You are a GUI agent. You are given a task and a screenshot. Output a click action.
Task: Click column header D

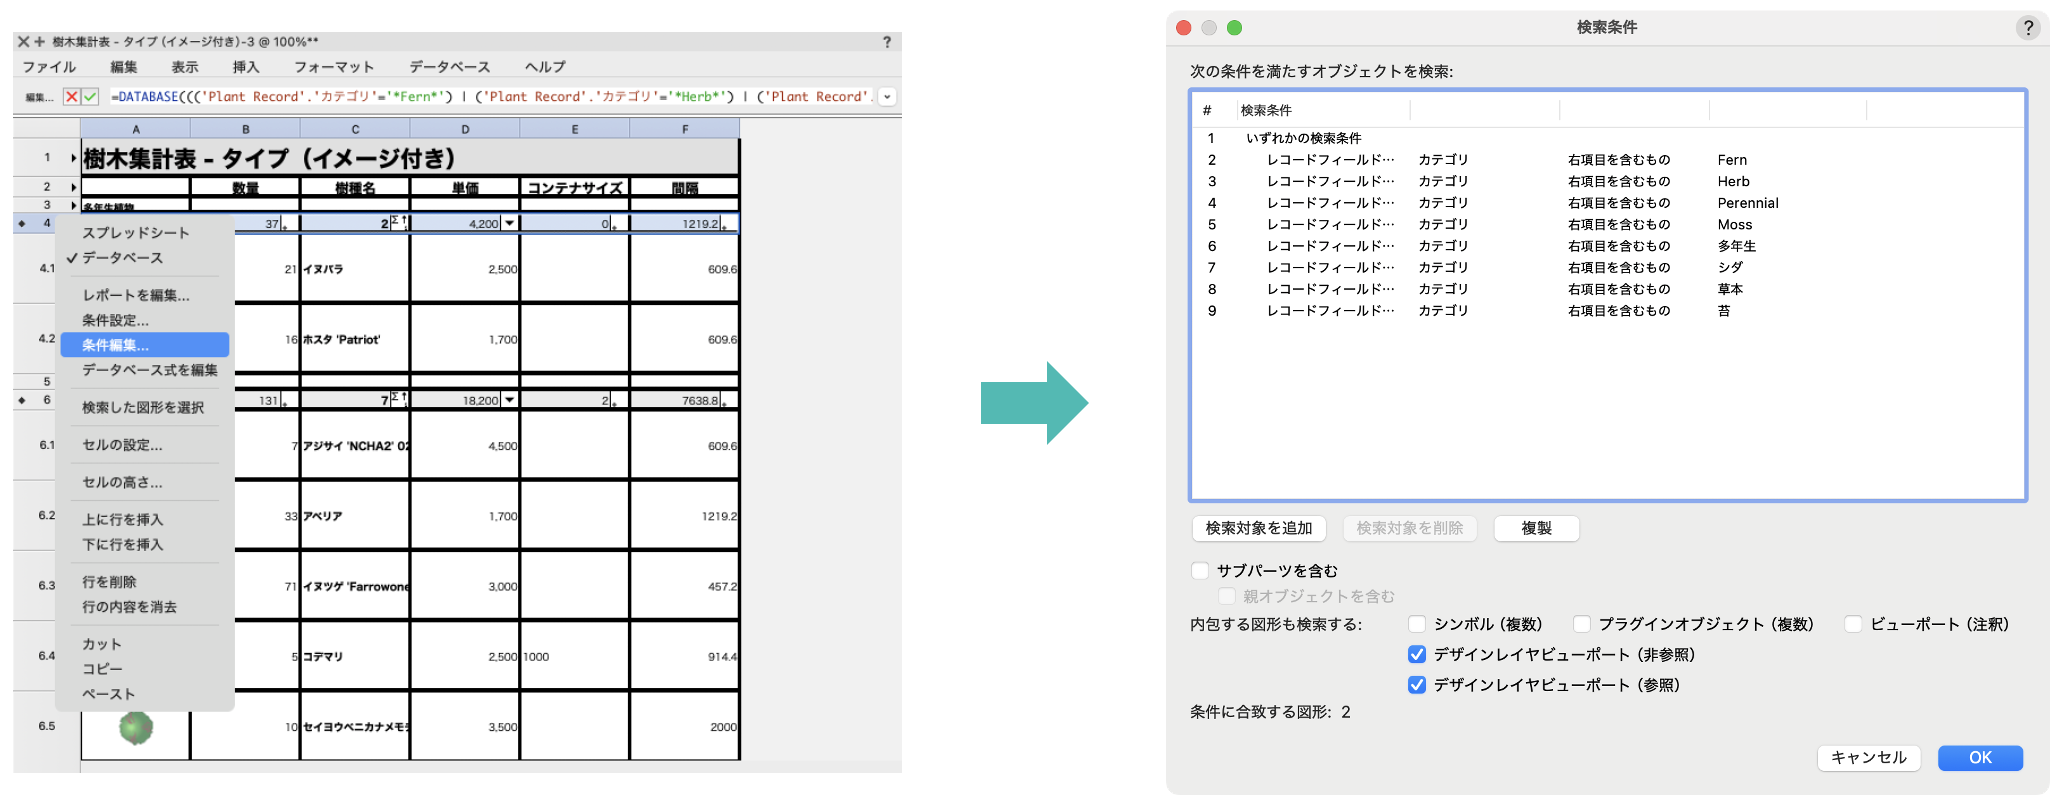point(465,129)
